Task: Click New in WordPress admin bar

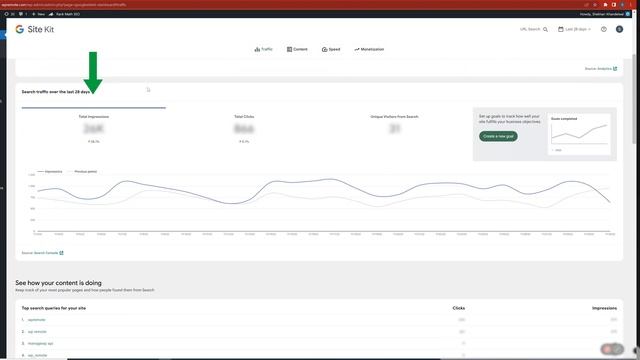Action: 38,14
